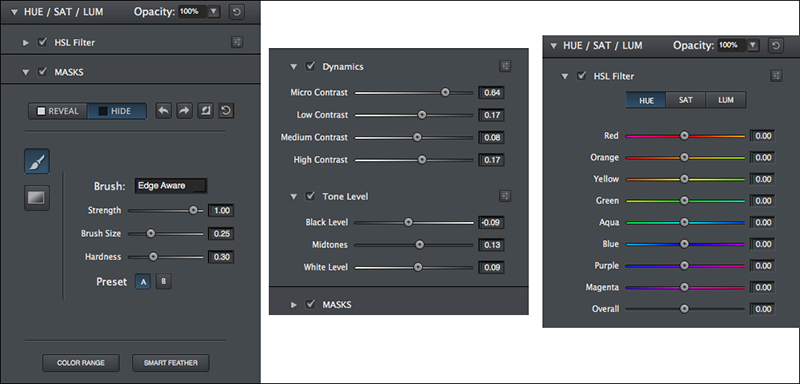Open the Brush type dropdown Edge Aware
This screenshot has height=384, width=800.
[x=171, y=186]
